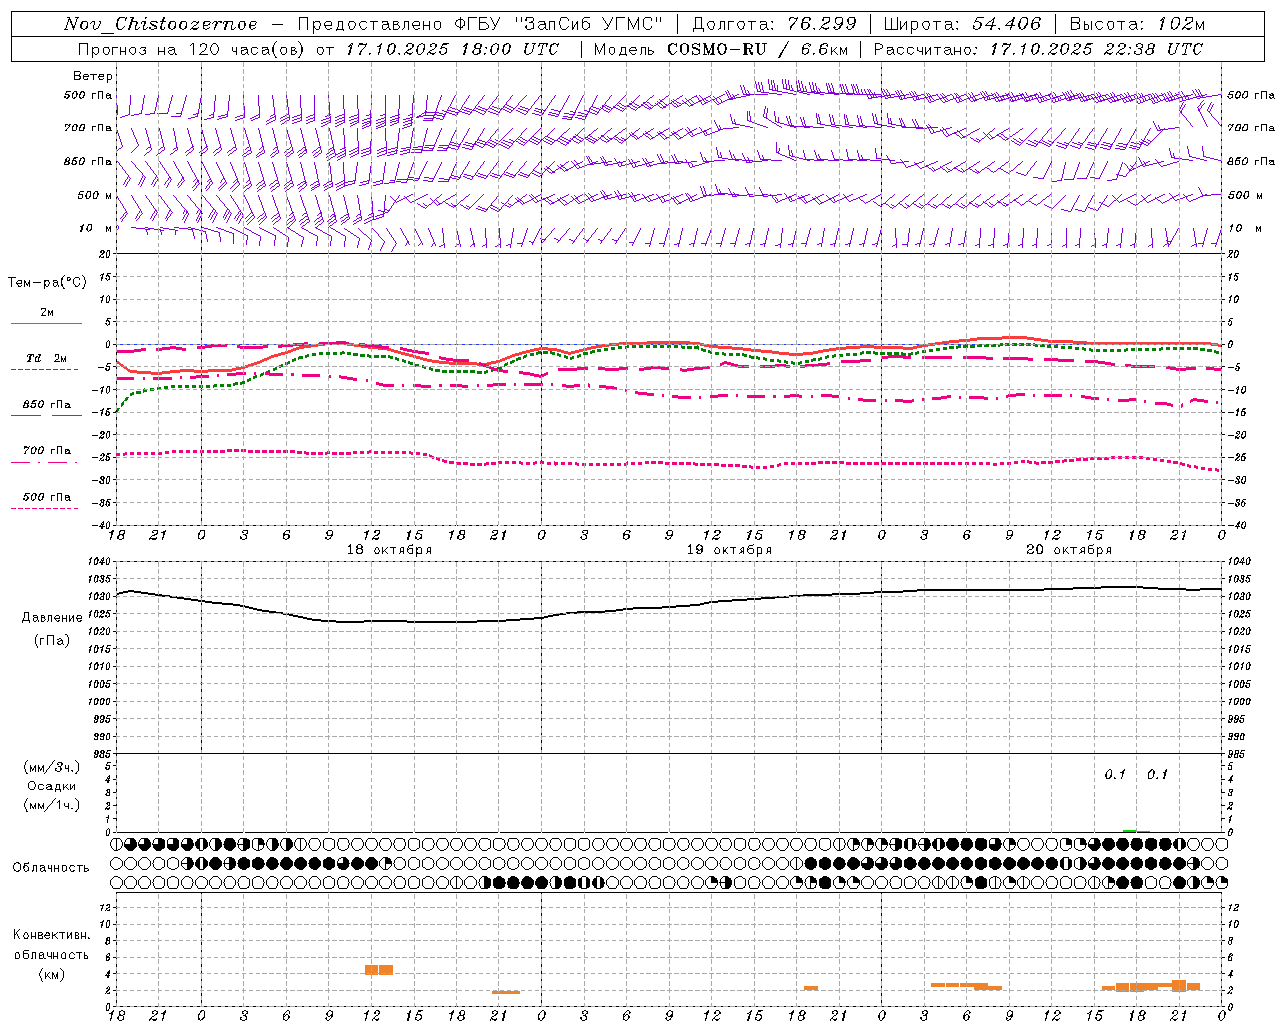Click the station name Nov_Chistoozernoe
This screenshot has width=1280, height=1024.
(x=160, y=24)
